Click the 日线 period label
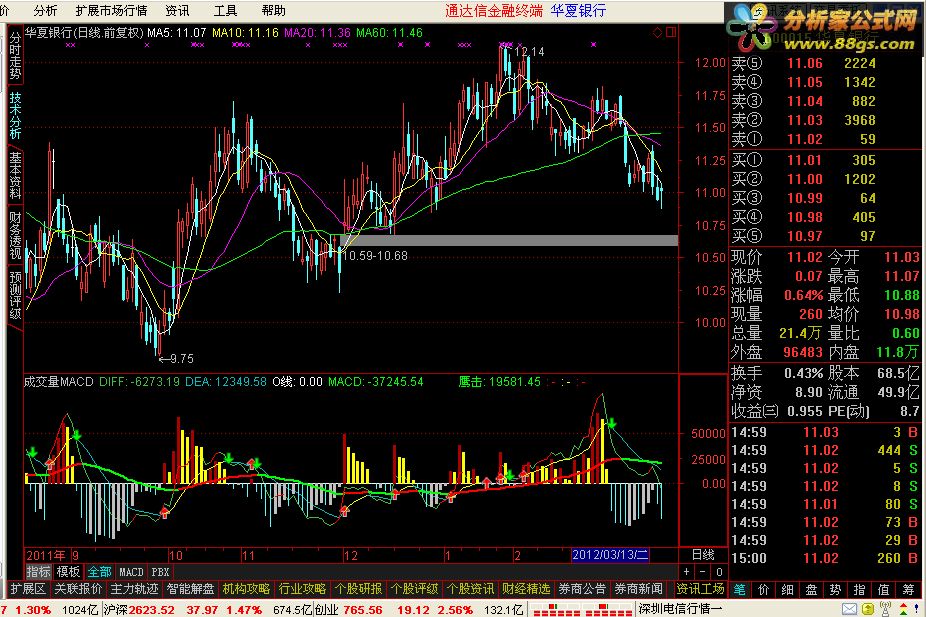926x617 pixels. pos(703,554)
